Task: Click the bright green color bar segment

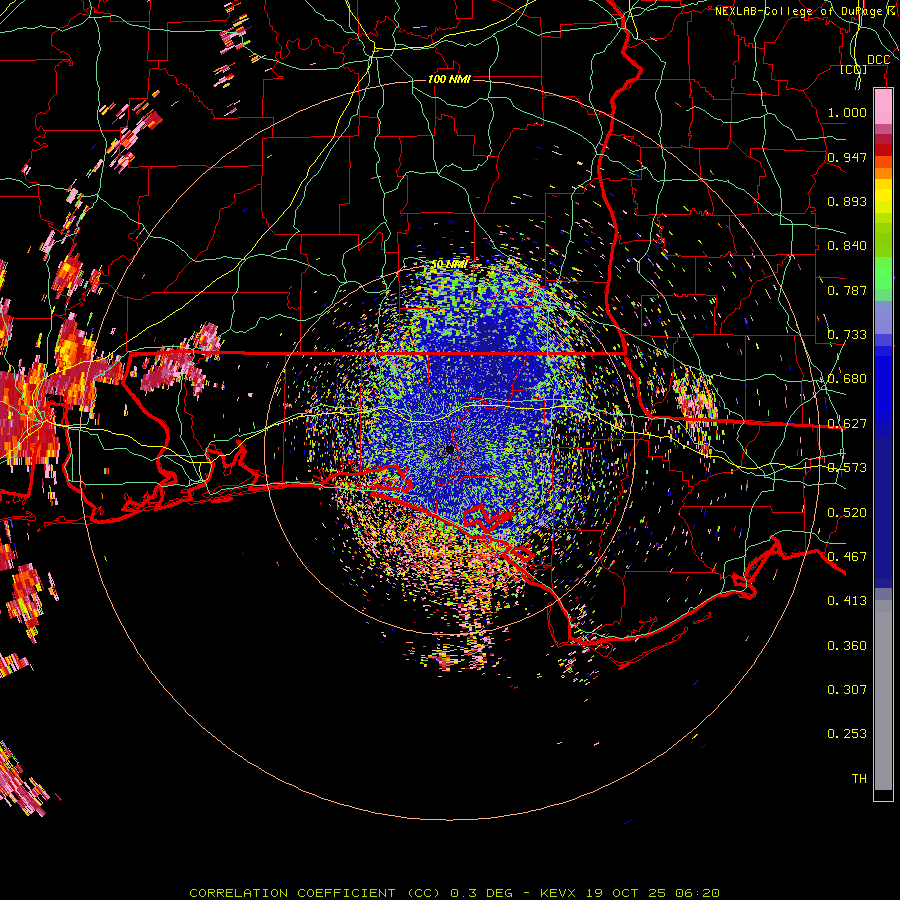Action: [x=883, y=273]
